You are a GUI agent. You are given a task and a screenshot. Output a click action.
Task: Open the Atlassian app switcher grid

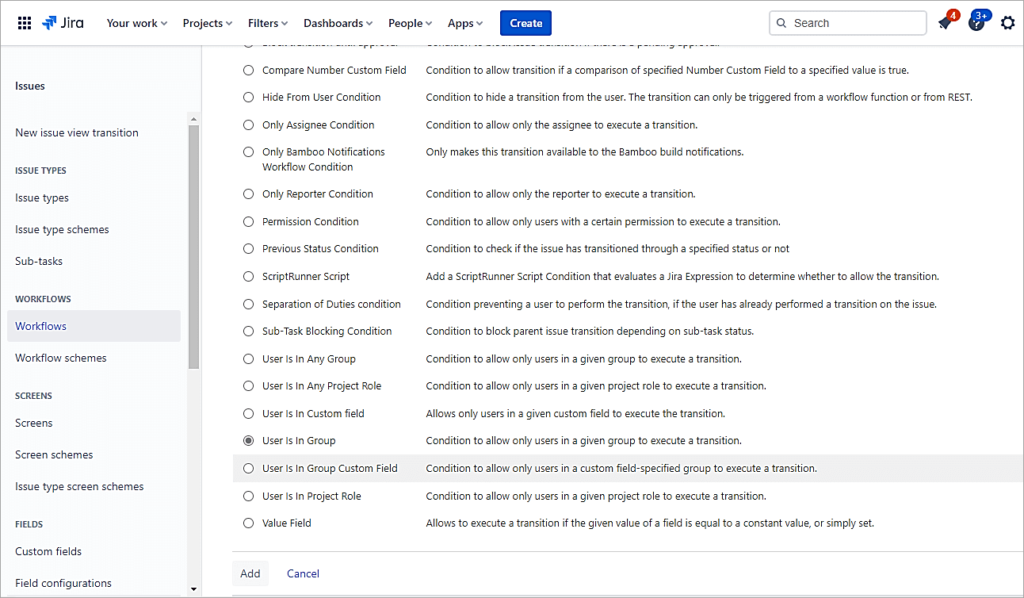point(24,22)
